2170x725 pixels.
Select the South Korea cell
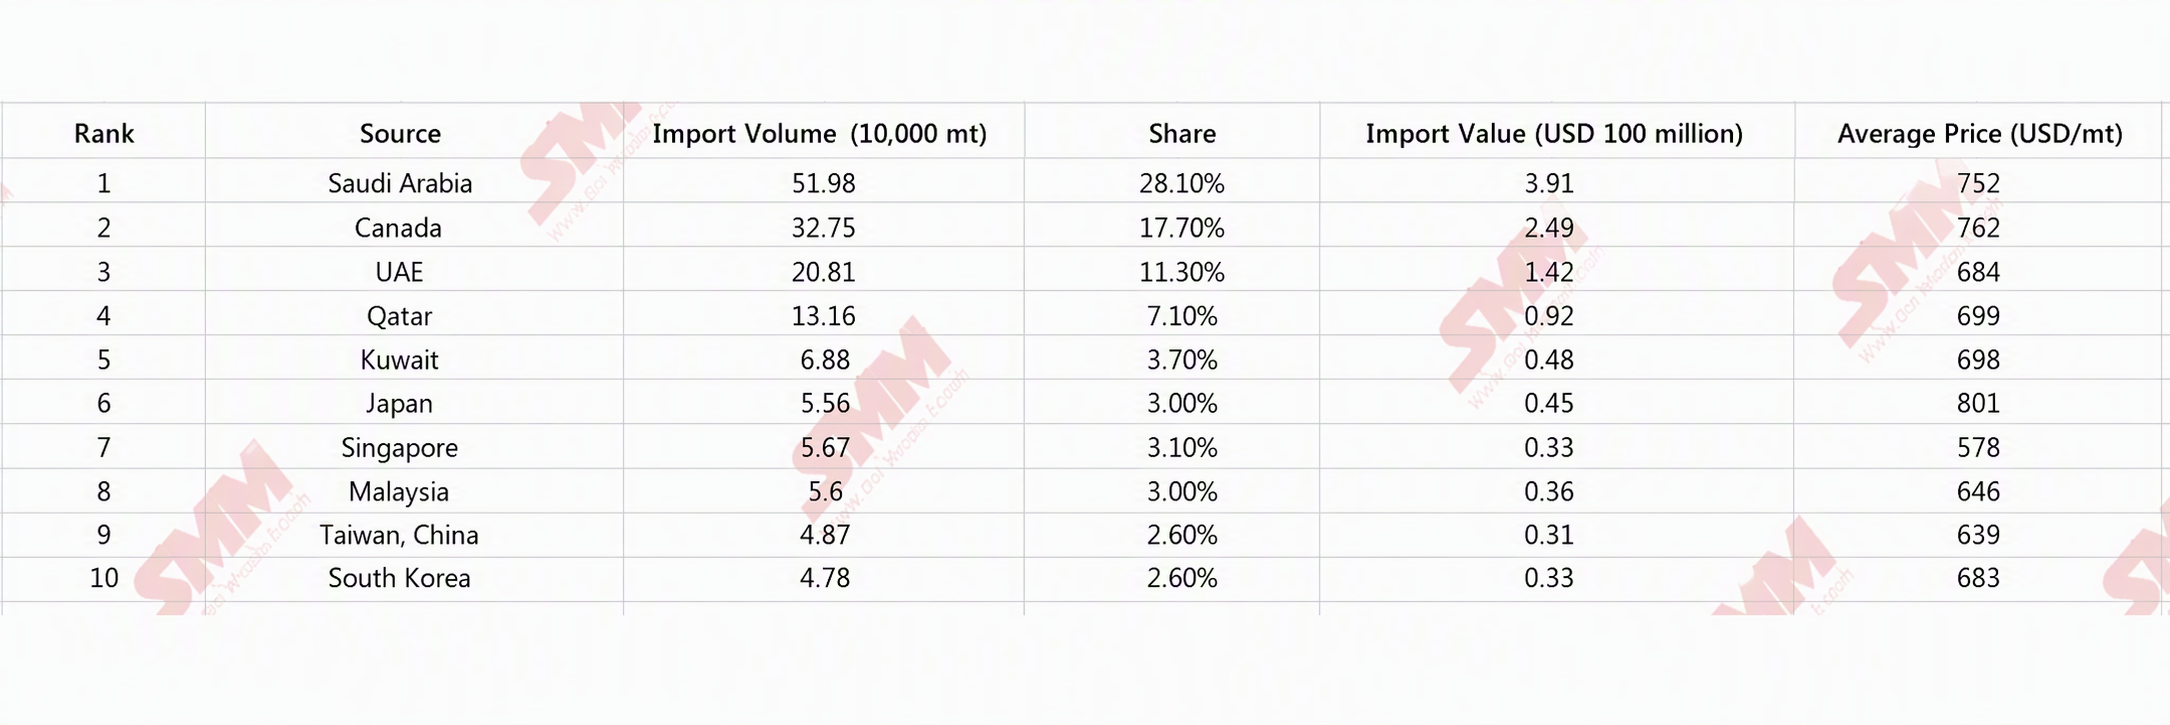tap(399, 578)
